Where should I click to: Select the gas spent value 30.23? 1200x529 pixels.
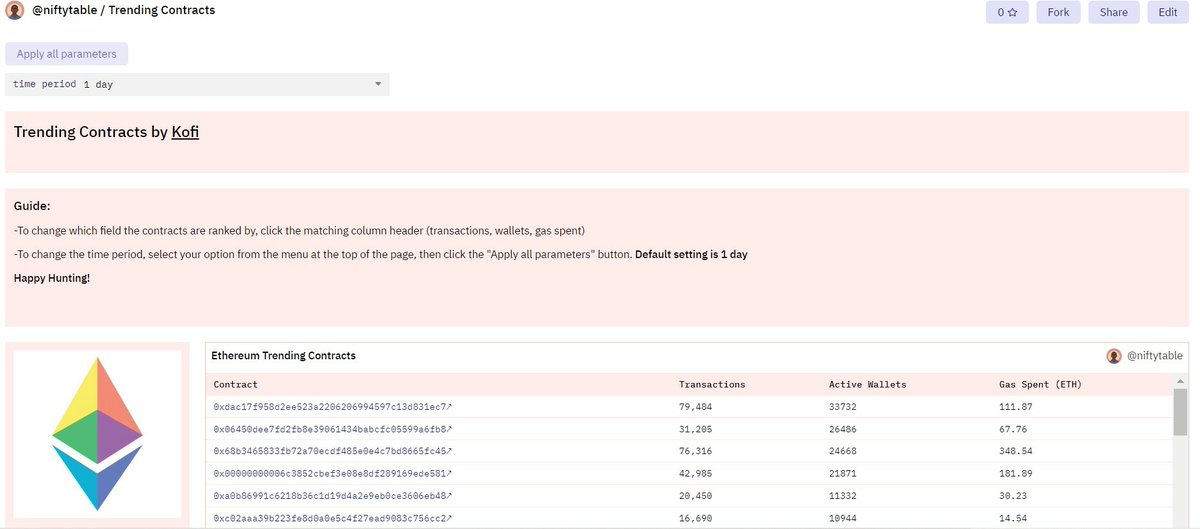click(1012, 495)
